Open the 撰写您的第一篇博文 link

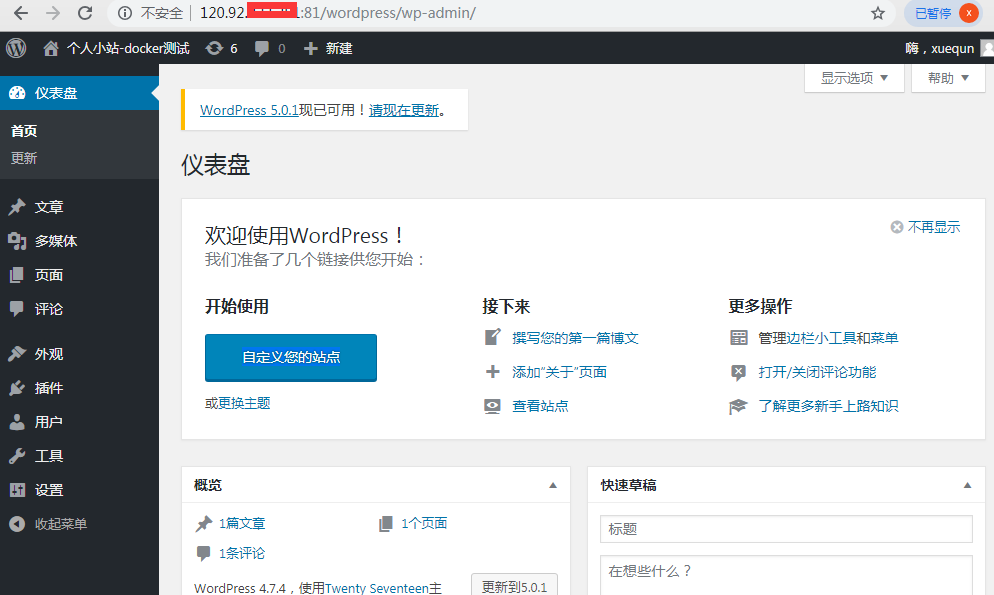(x=575, y=338)
